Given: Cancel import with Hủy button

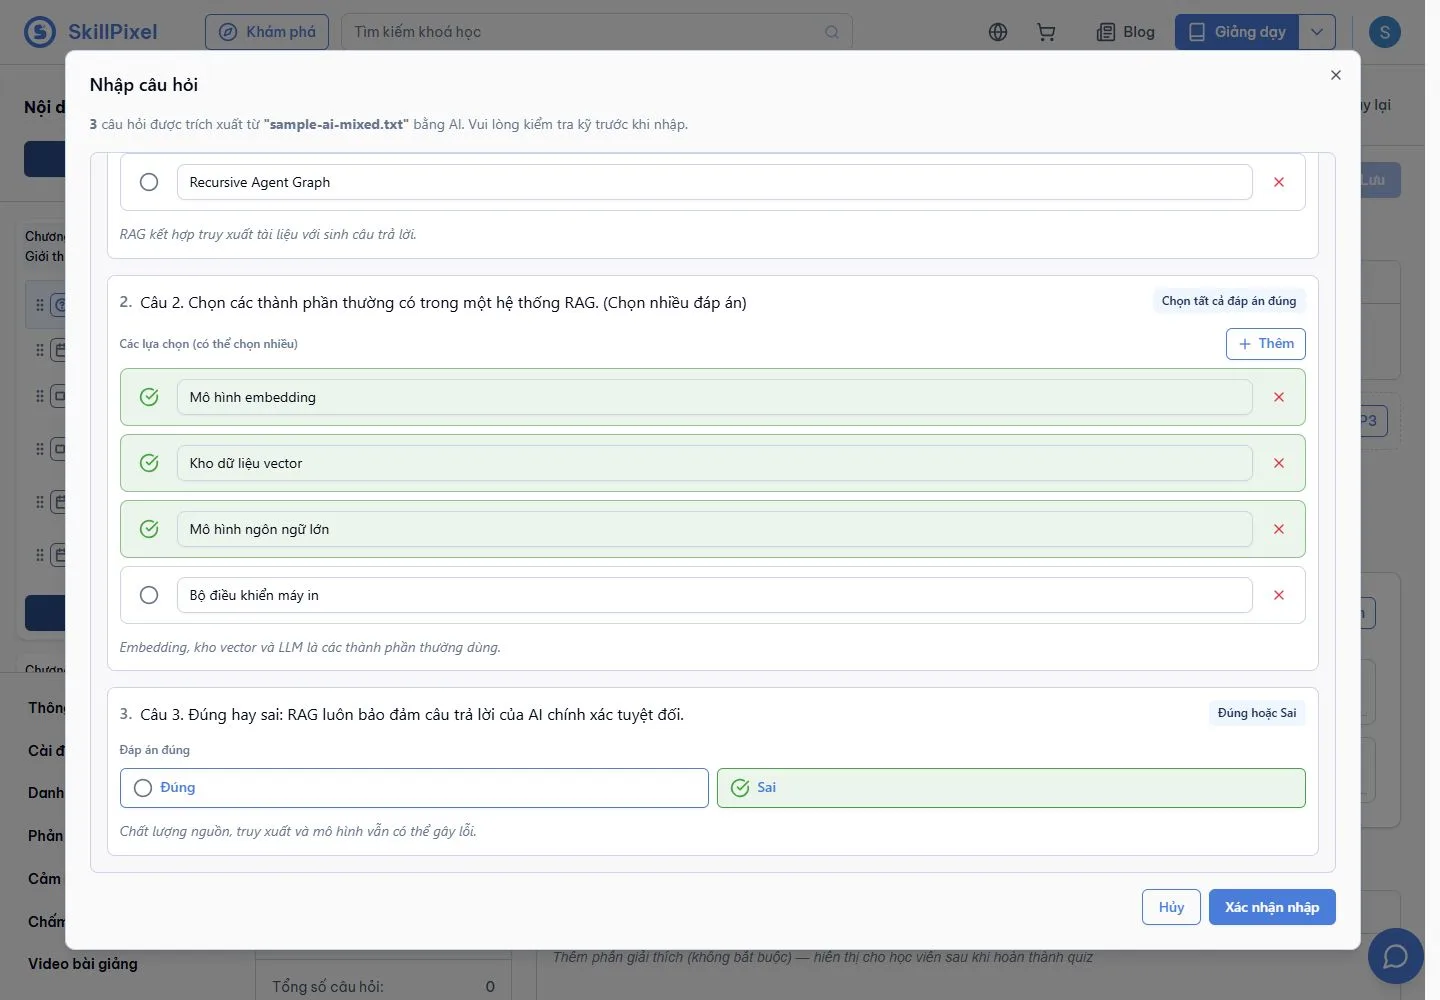Looking at the screenshot, I should tap(1171, 907).
